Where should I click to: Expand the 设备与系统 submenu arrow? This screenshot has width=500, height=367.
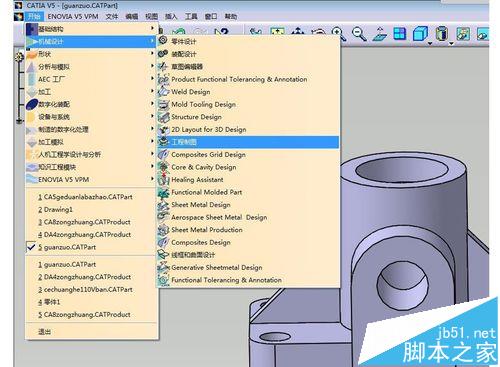click(152, 116)
